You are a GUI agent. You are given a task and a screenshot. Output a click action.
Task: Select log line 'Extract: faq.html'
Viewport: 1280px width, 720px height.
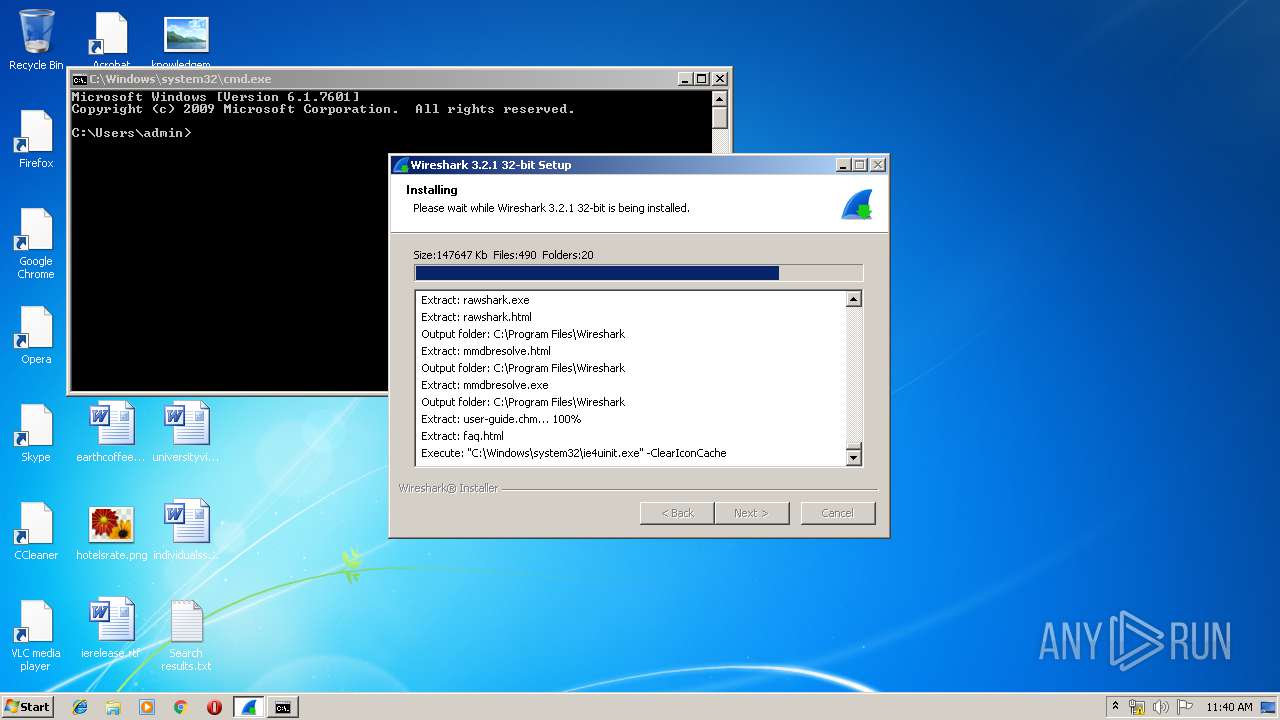(462, 436)
